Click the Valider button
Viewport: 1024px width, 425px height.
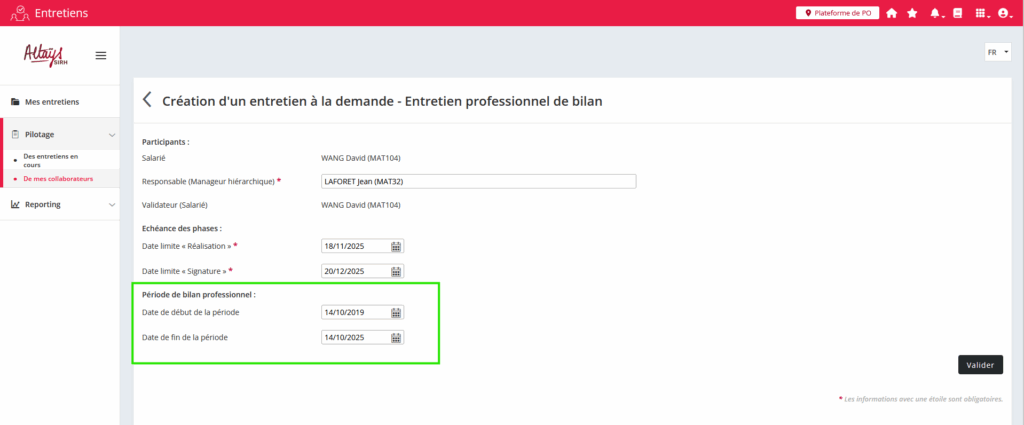click(x=980, y=365)
